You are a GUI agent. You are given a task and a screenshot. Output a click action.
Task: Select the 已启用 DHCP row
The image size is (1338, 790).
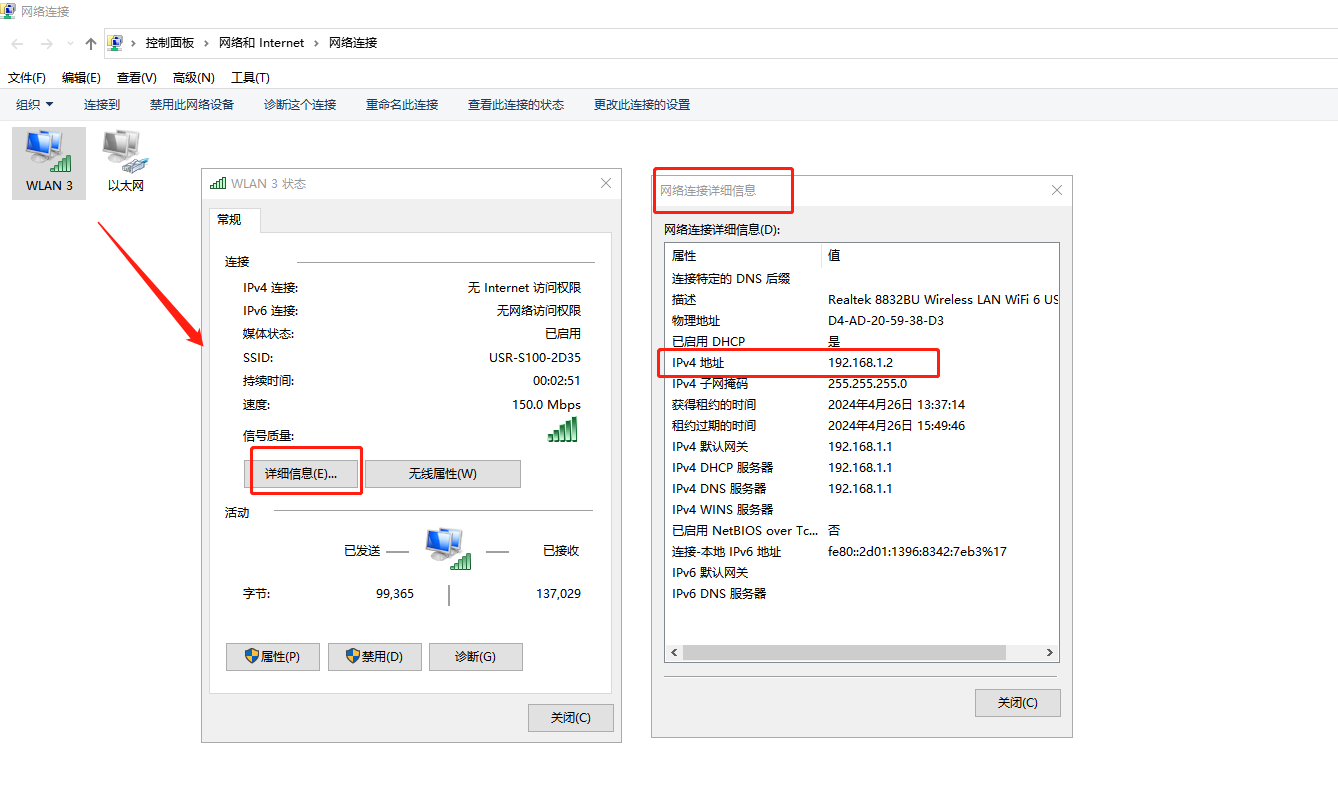[861, 341]
